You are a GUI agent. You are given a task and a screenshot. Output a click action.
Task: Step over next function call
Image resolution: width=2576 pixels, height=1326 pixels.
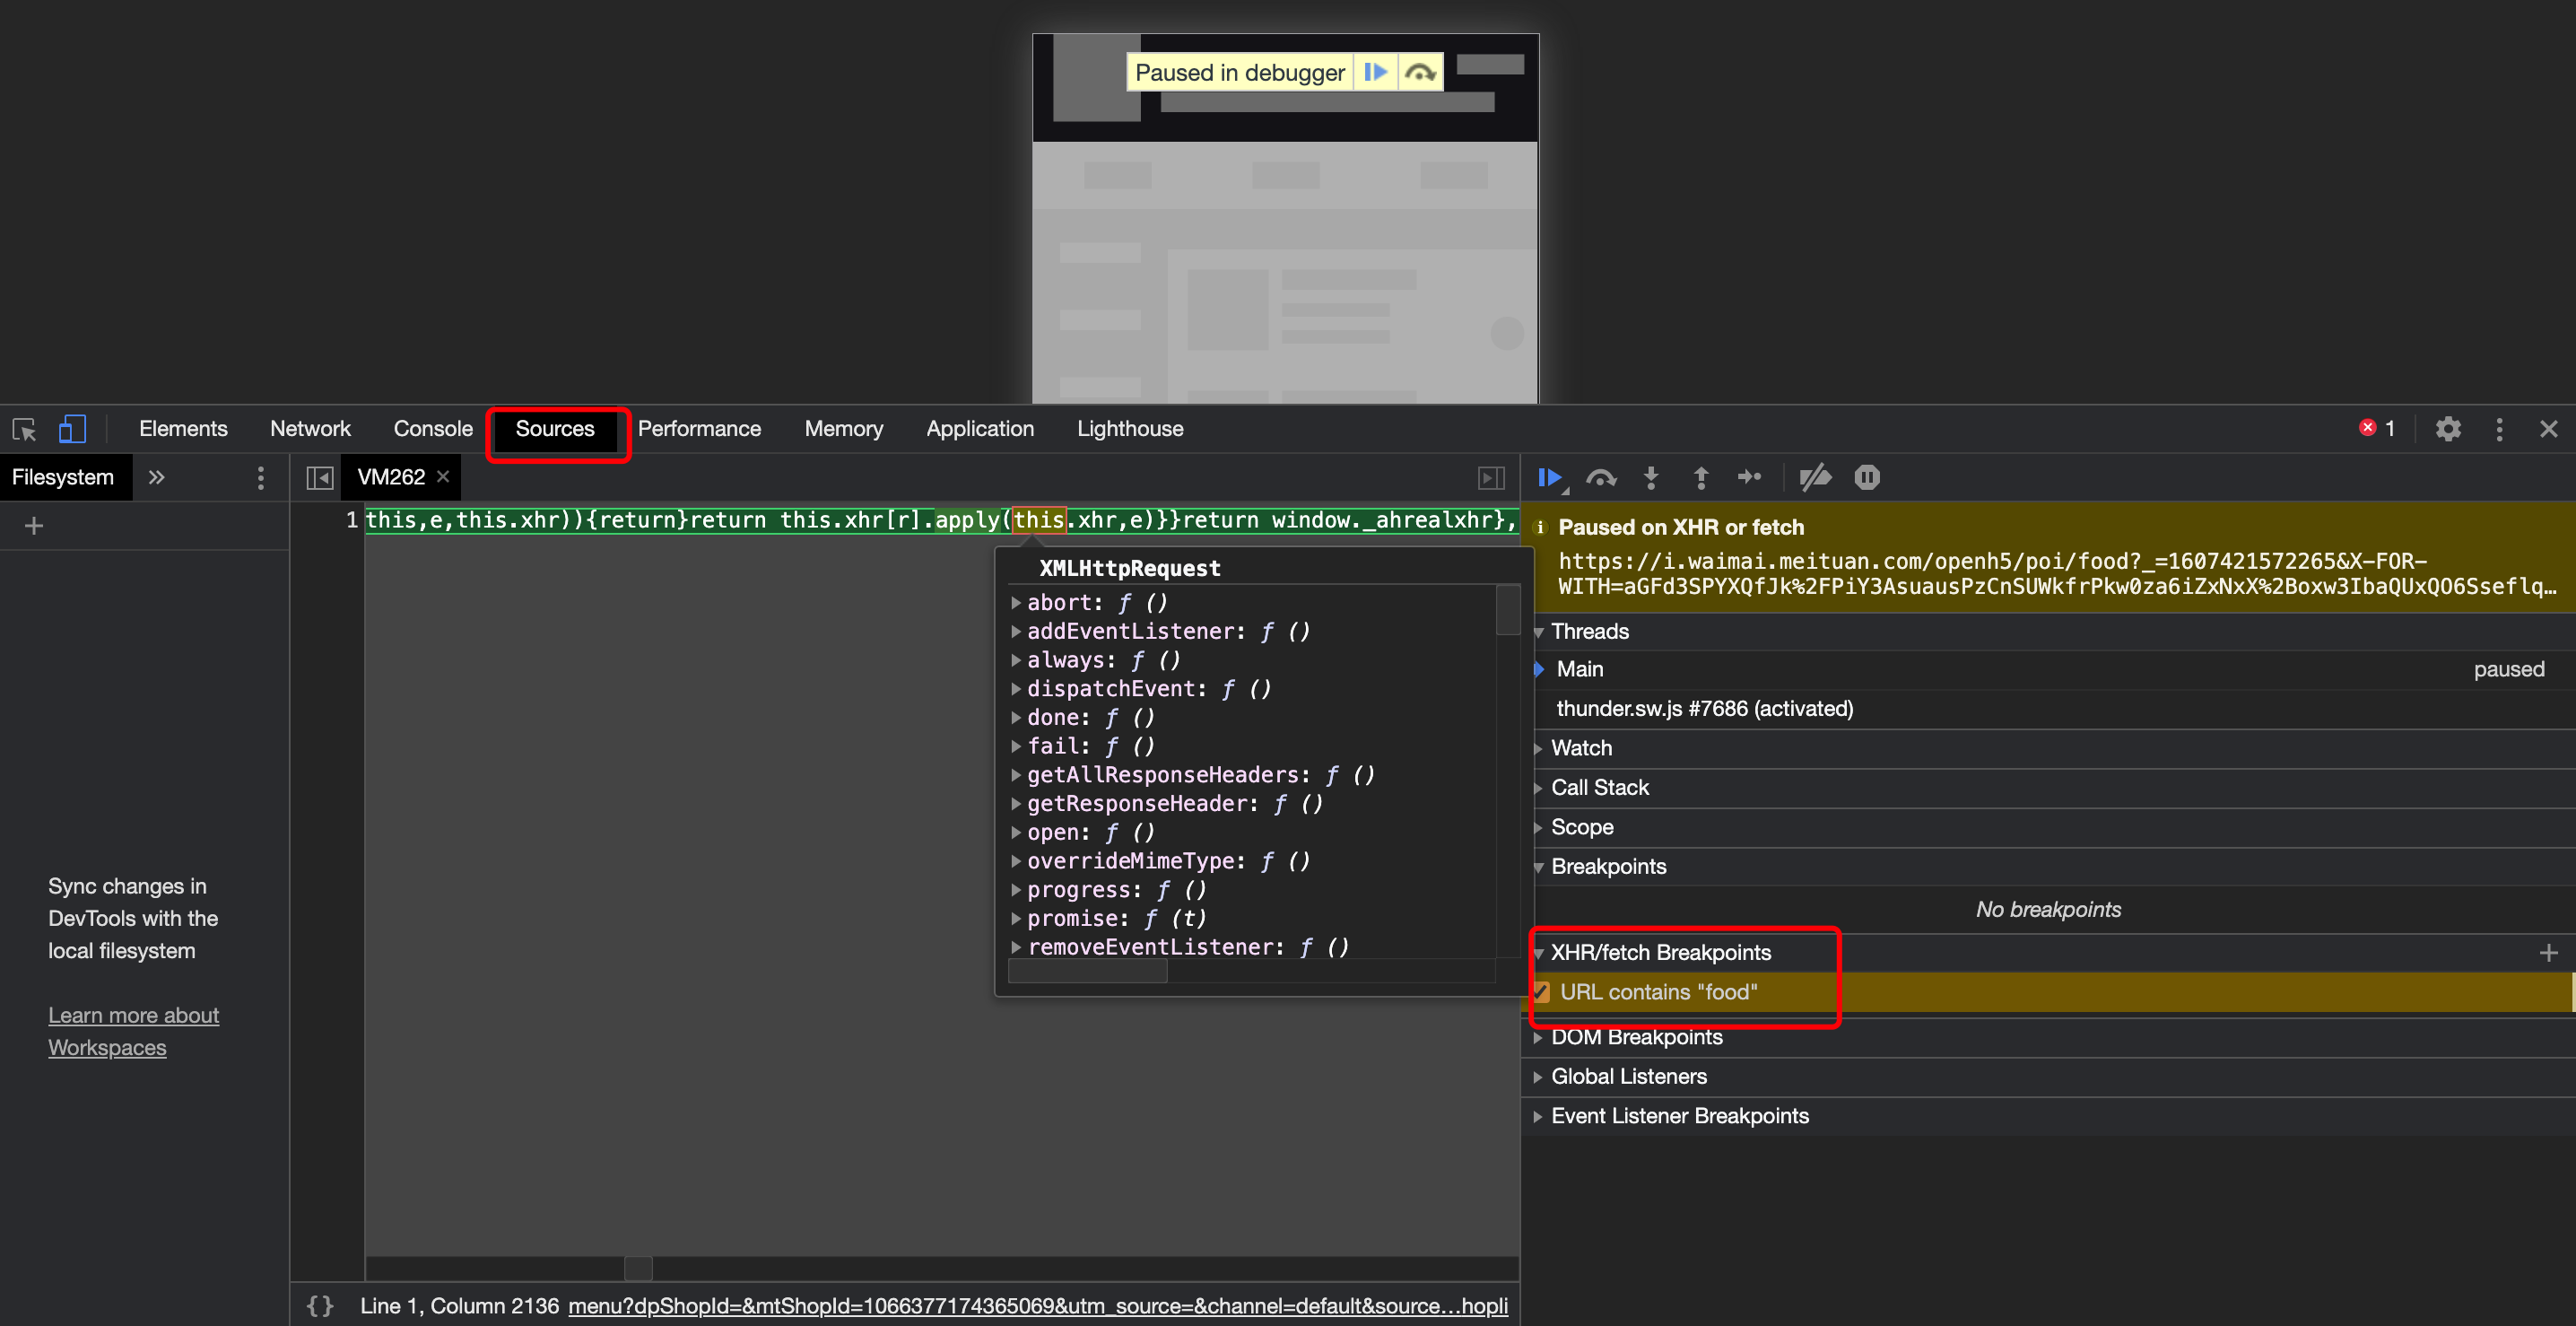[x=1601, y=478]
